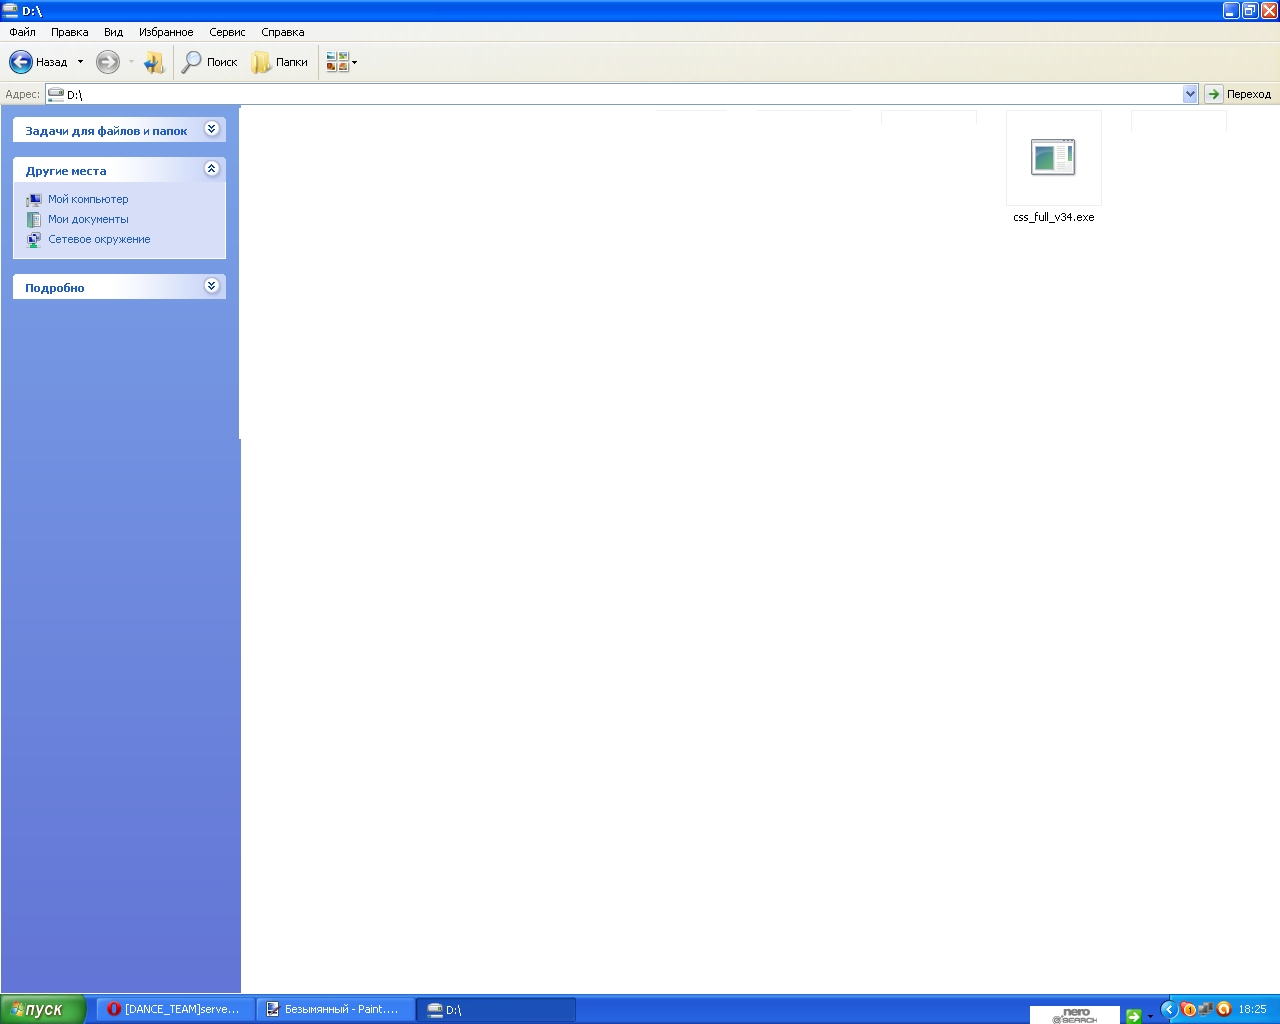Open the Файл menu

tap(22, 32)
